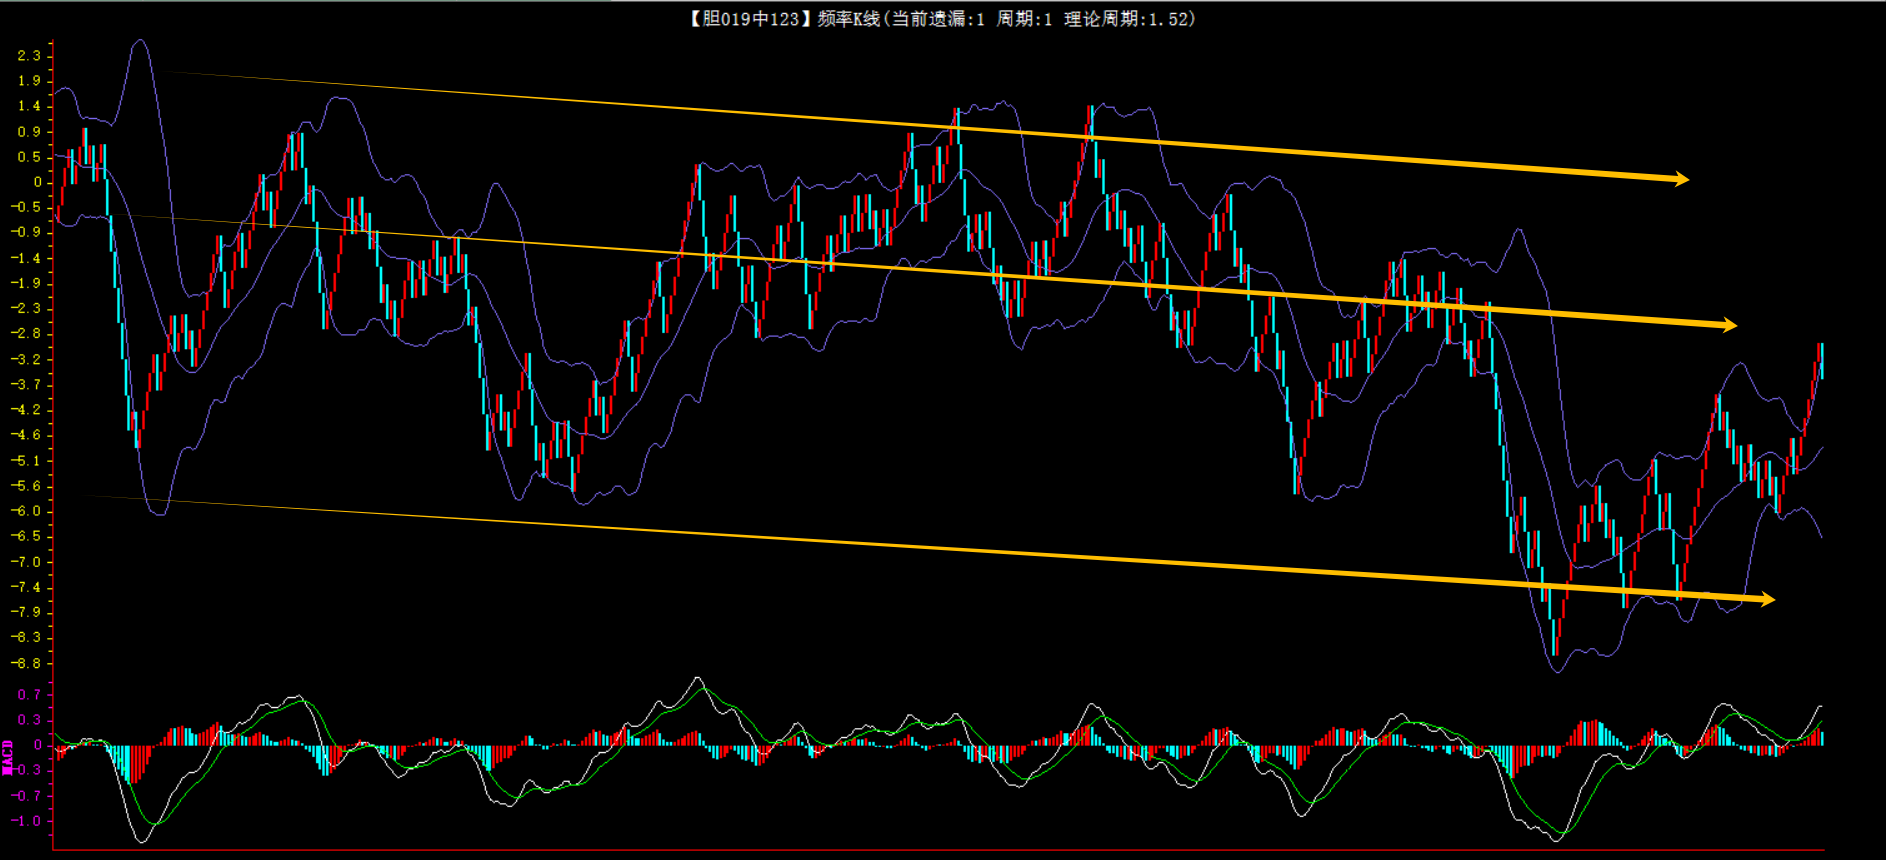The width and height of the screenshot is (1886, 860).
Task: Select the -8.8 label on the price axis
Action: 27,663
